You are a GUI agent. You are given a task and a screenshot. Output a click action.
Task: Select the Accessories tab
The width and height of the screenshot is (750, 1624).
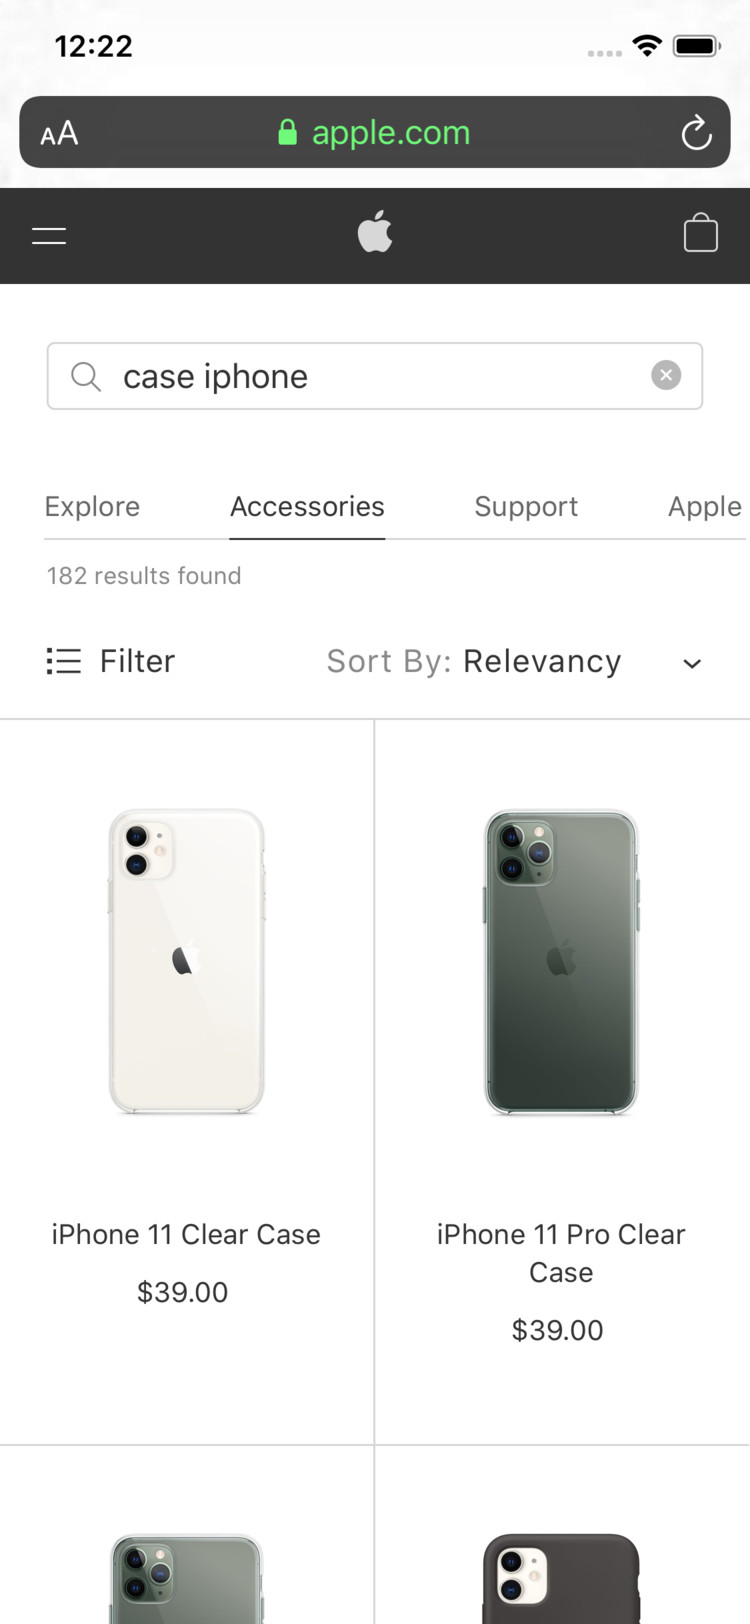point(307,507)
